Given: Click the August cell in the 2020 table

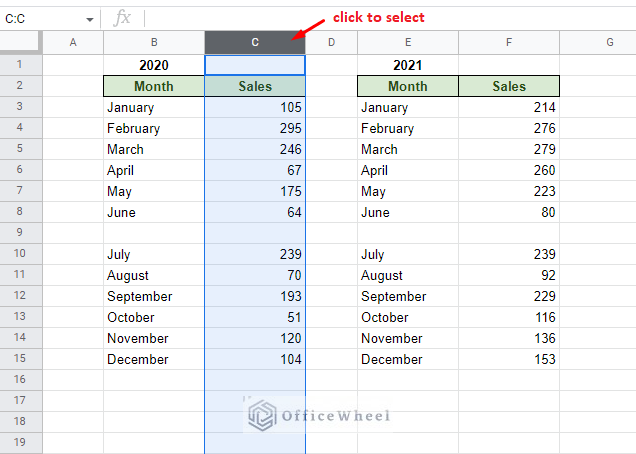Looking at the screenshot, I should (154, 275).
